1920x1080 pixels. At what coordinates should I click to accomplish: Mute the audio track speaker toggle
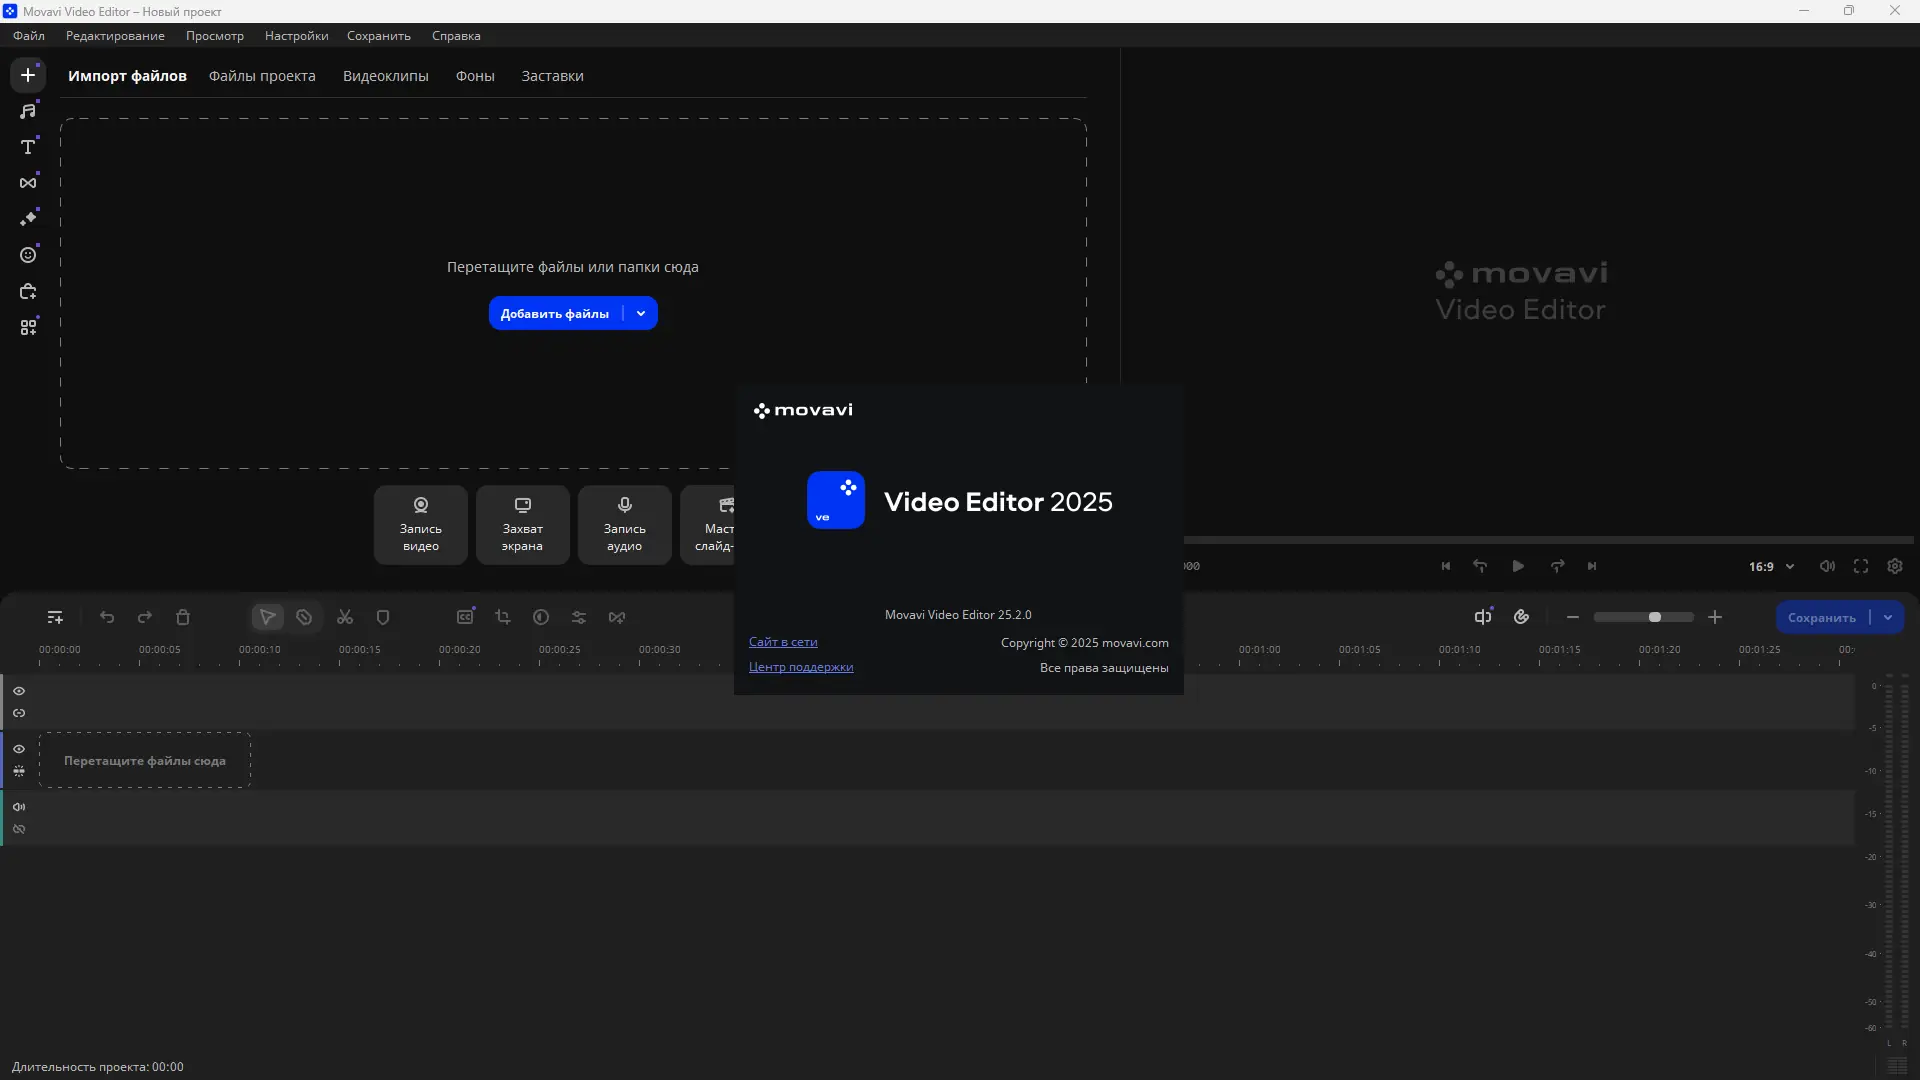[x=19, y=807]
